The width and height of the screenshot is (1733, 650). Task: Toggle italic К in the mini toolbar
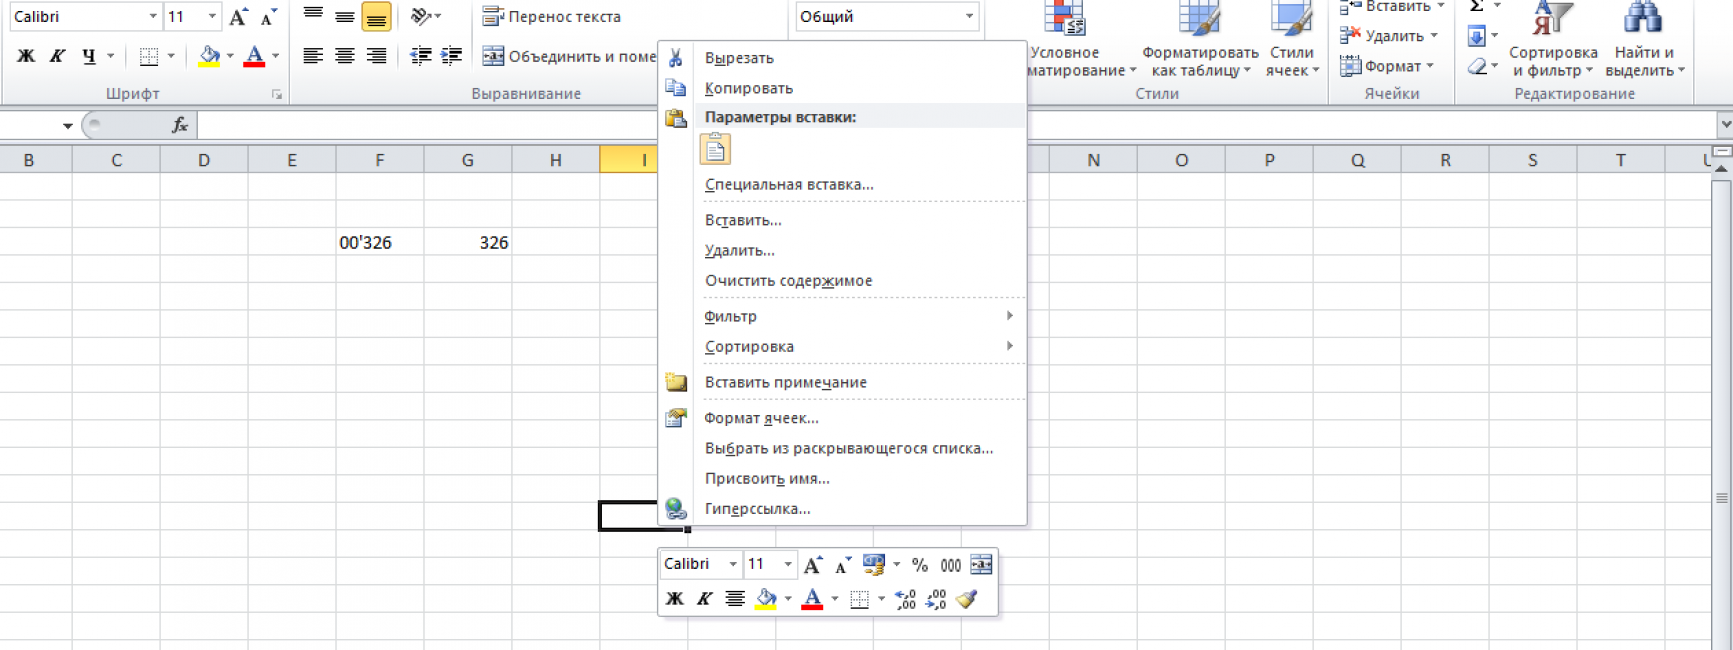coord(704,599)
